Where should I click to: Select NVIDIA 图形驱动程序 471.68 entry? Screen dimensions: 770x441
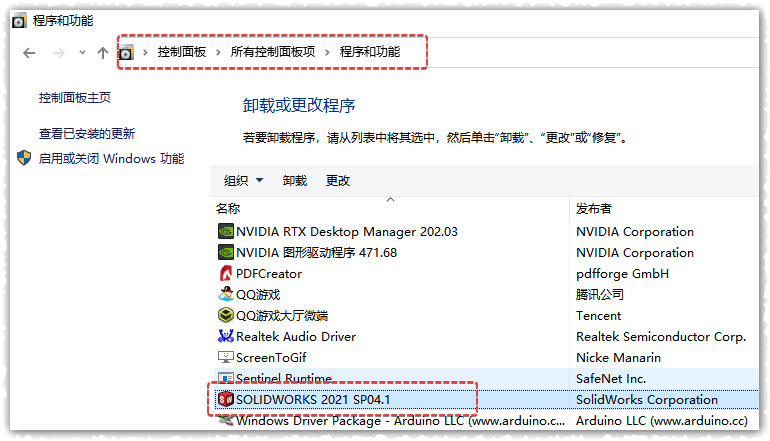316,253
